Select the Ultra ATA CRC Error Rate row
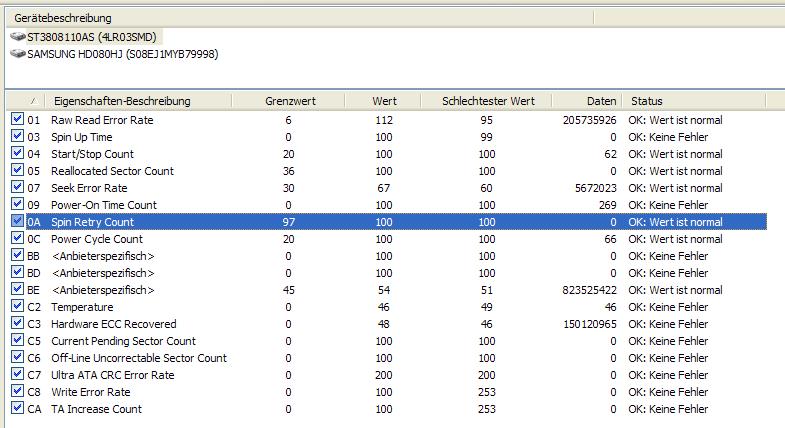Screen dimensions: 785x428 click(388, 375)
